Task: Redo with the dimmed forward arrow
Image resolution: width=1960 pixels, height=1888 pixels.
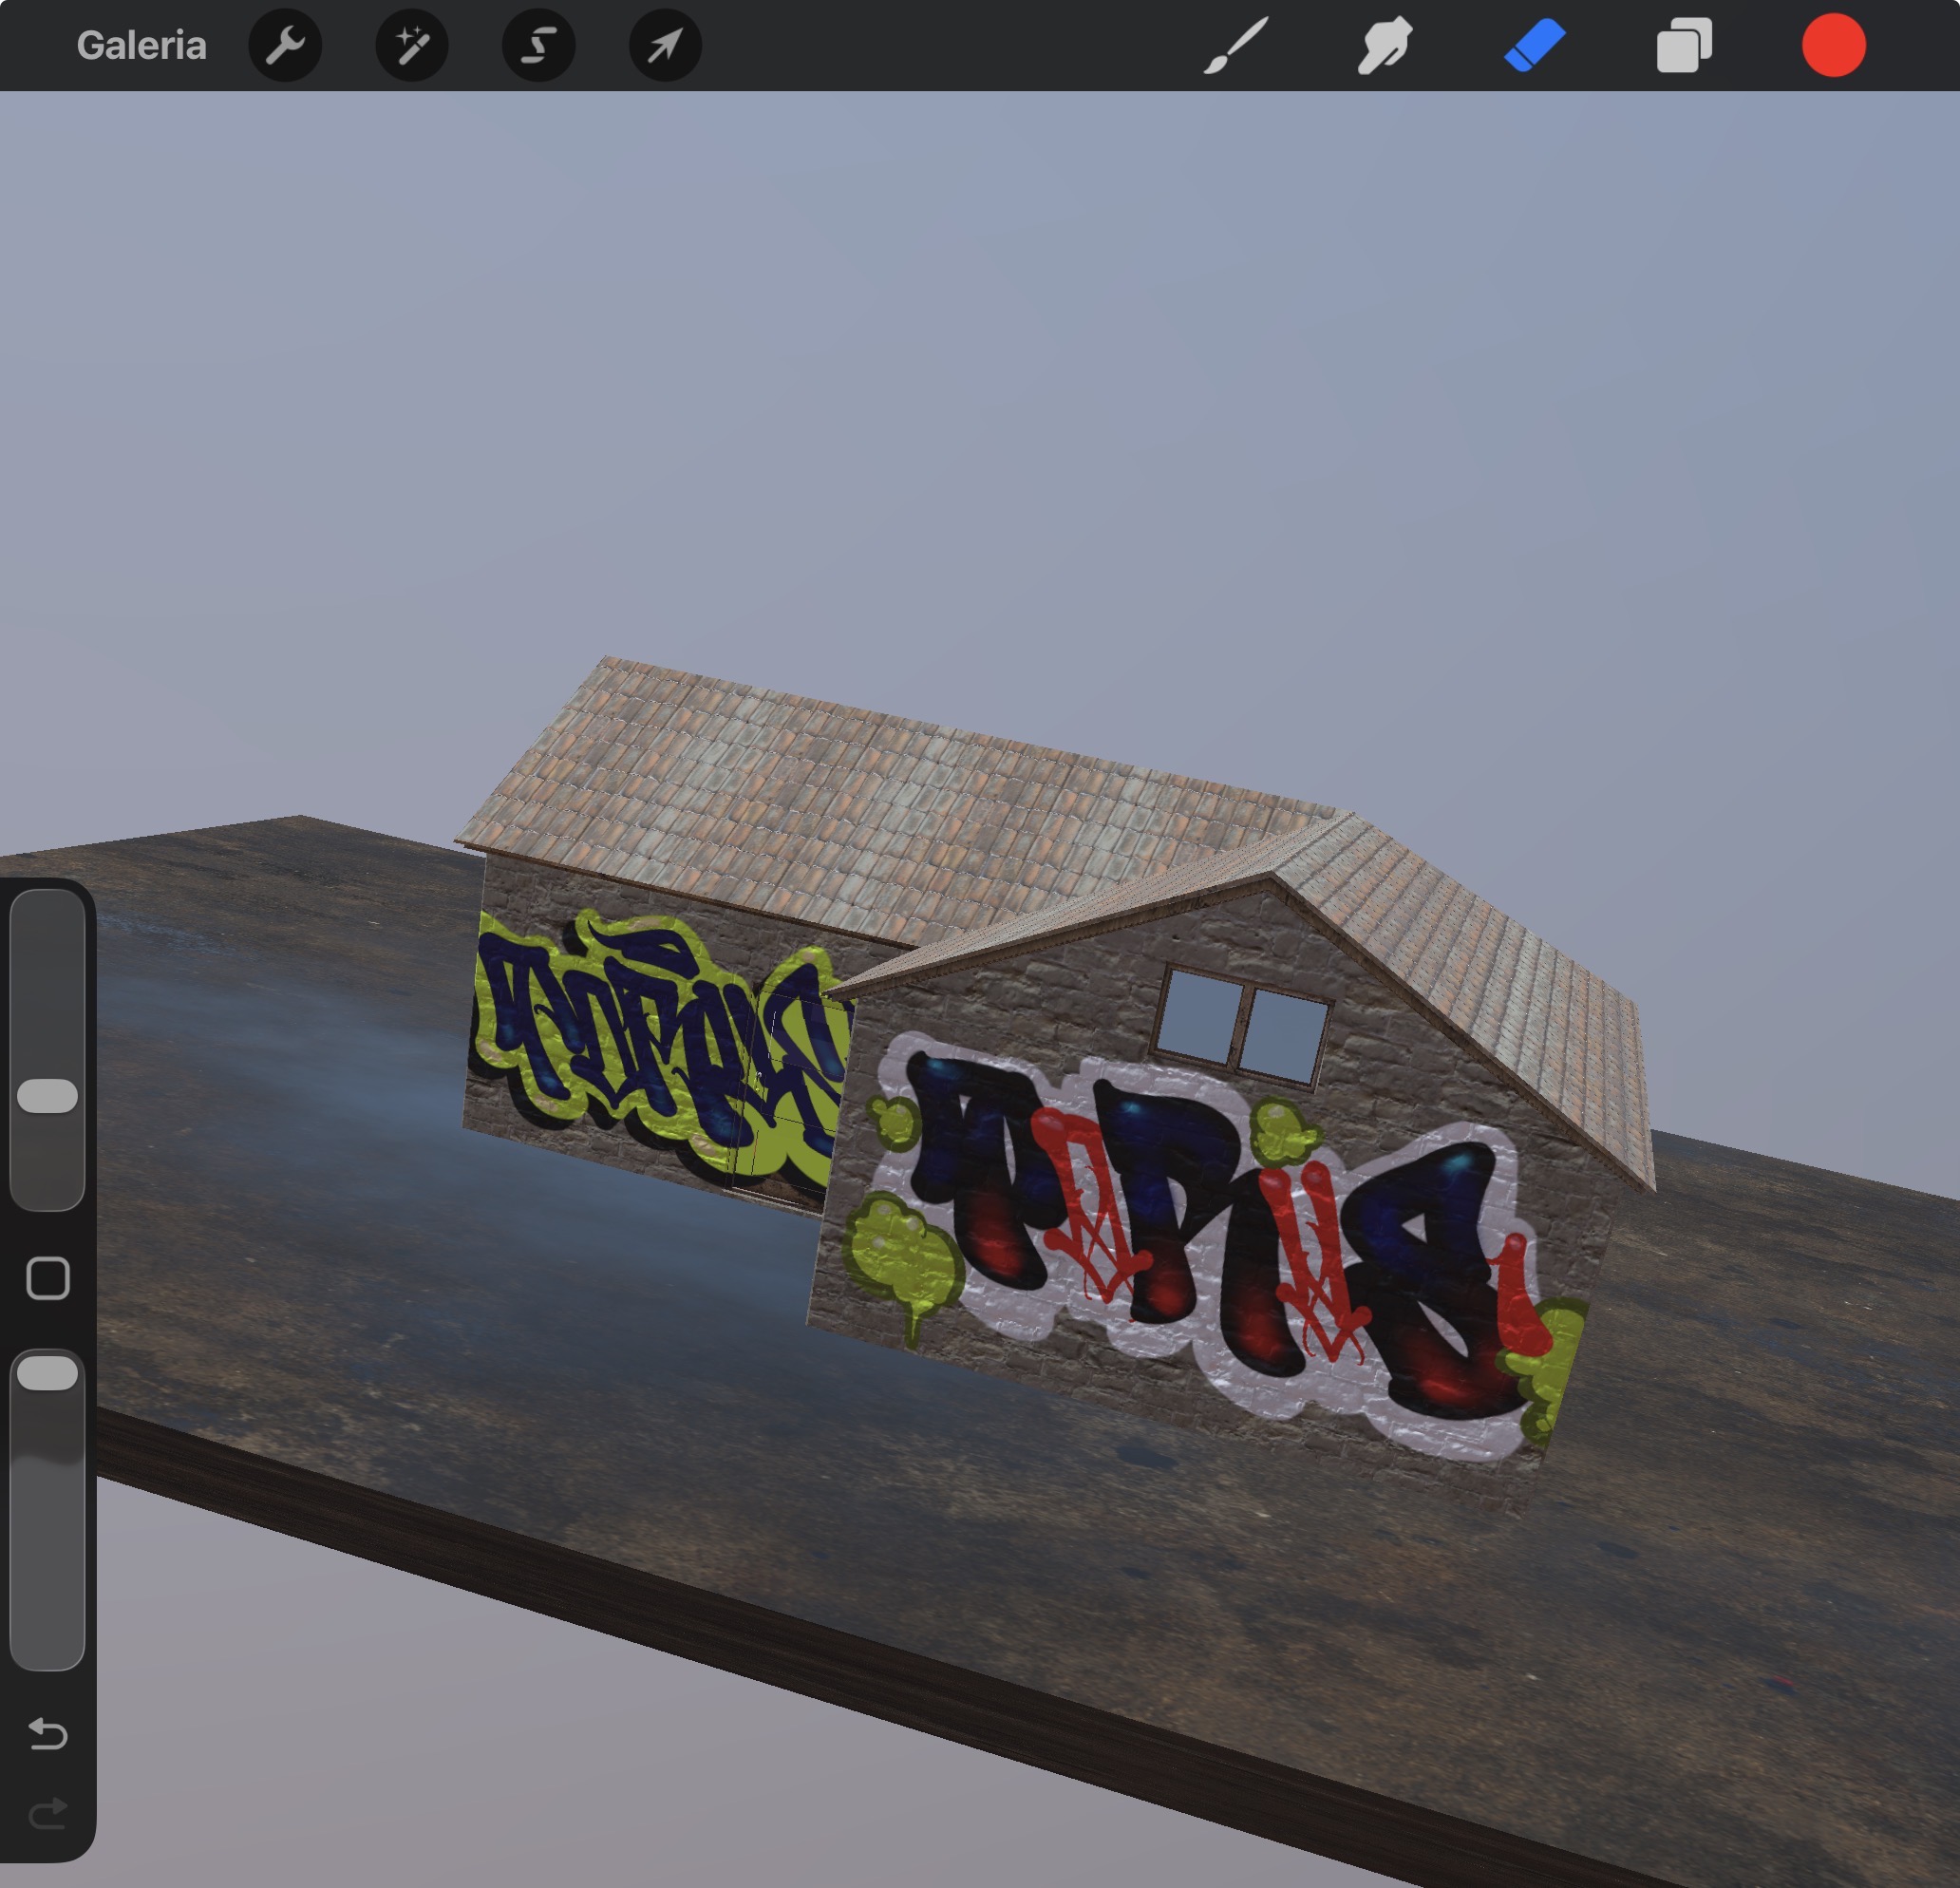Action: point(48,1812)
